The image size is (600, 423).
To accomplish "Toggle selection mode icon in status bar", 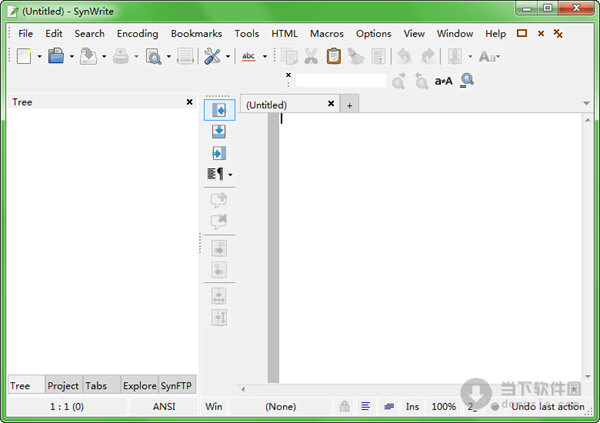I will click(x=389, y=406).
